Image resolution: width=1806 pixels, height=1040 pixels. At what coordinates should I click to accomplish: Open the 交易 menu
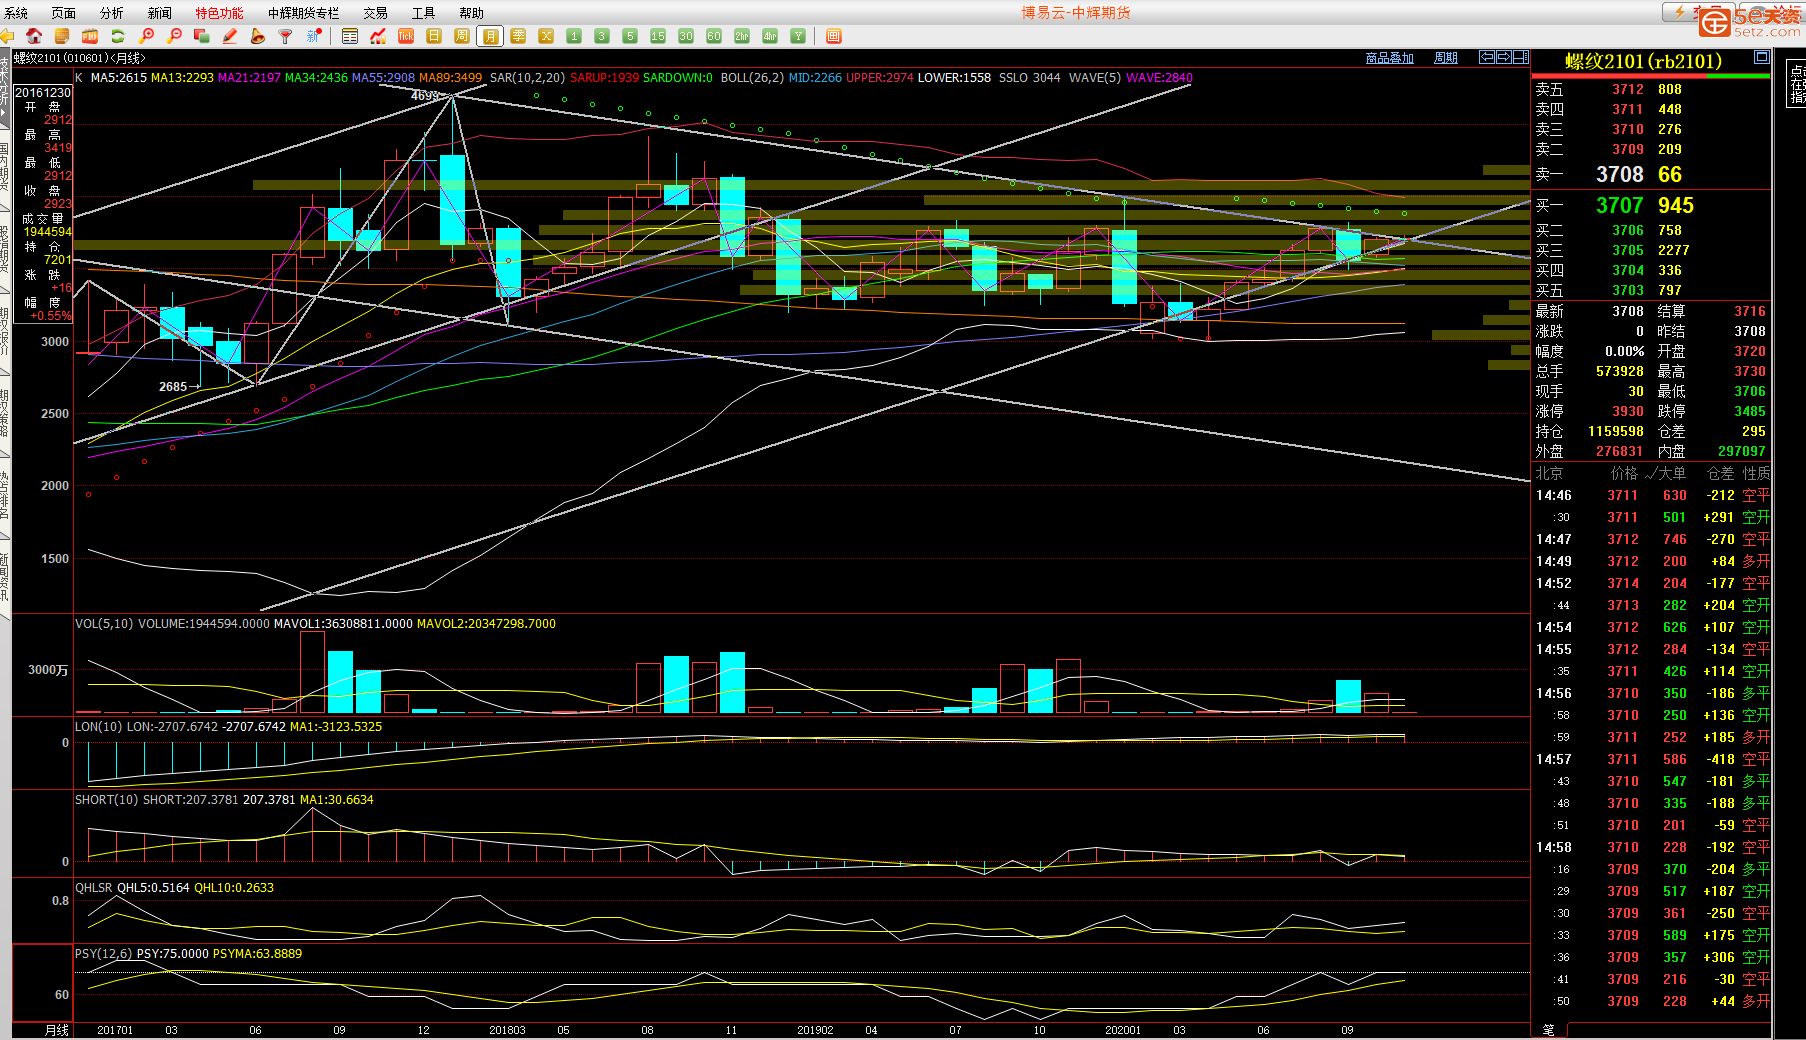click(376, 13)
